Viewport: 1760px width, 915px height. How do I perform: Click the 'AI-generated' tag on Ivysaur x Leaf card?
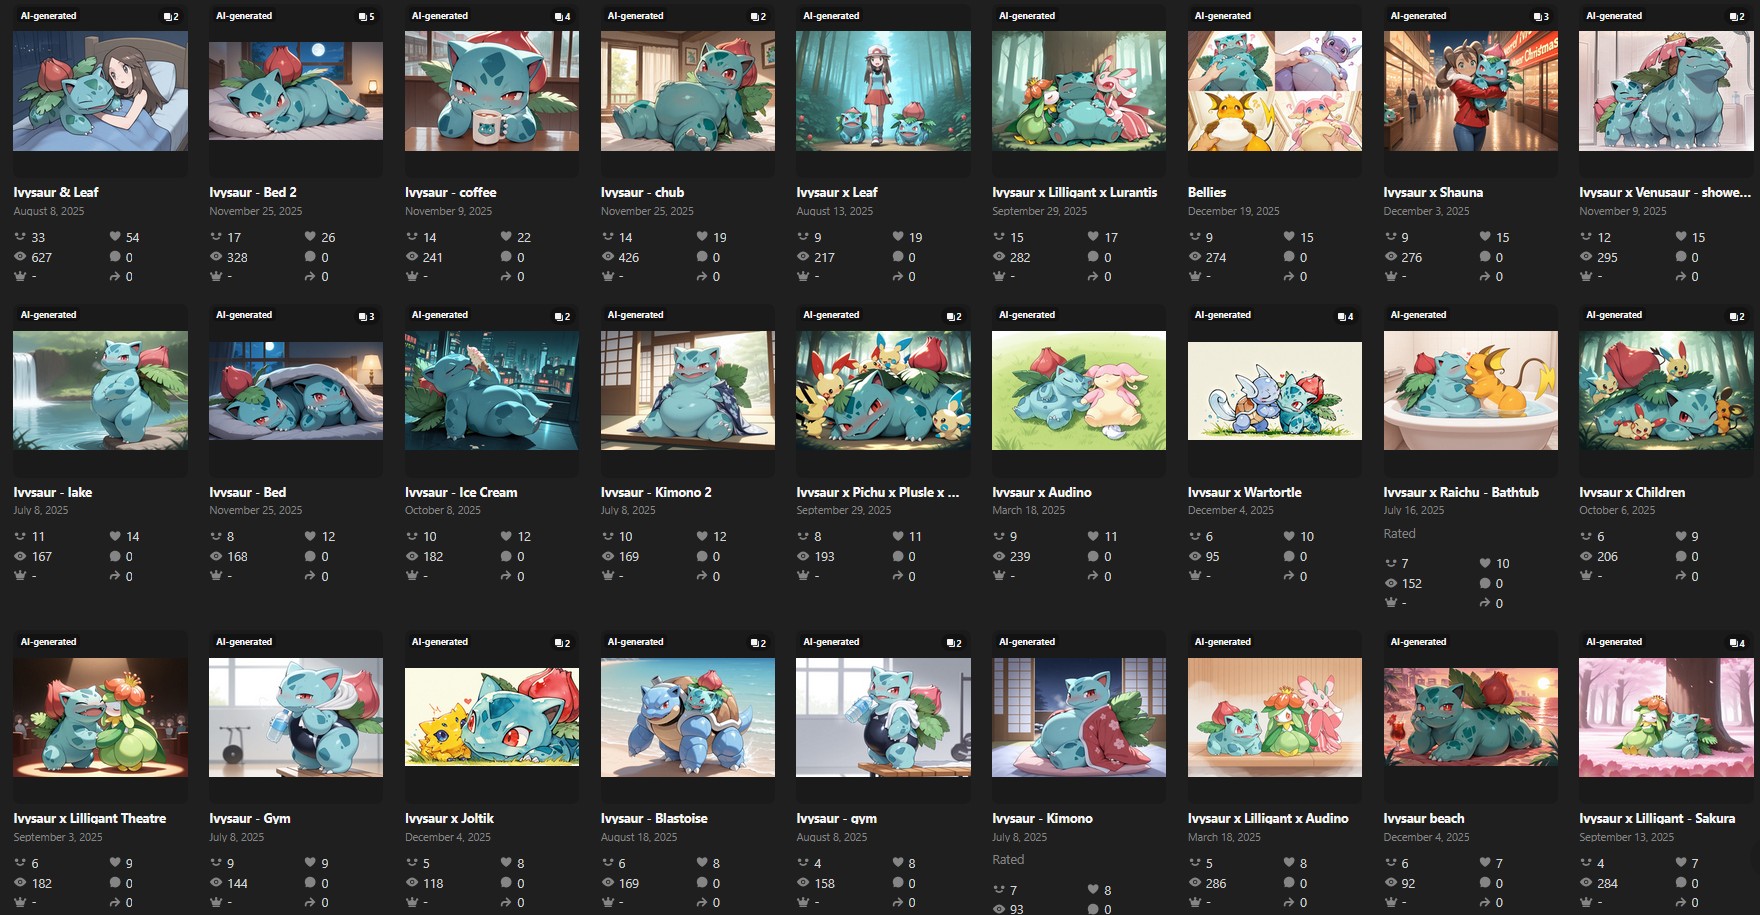[x=831, y=16]
